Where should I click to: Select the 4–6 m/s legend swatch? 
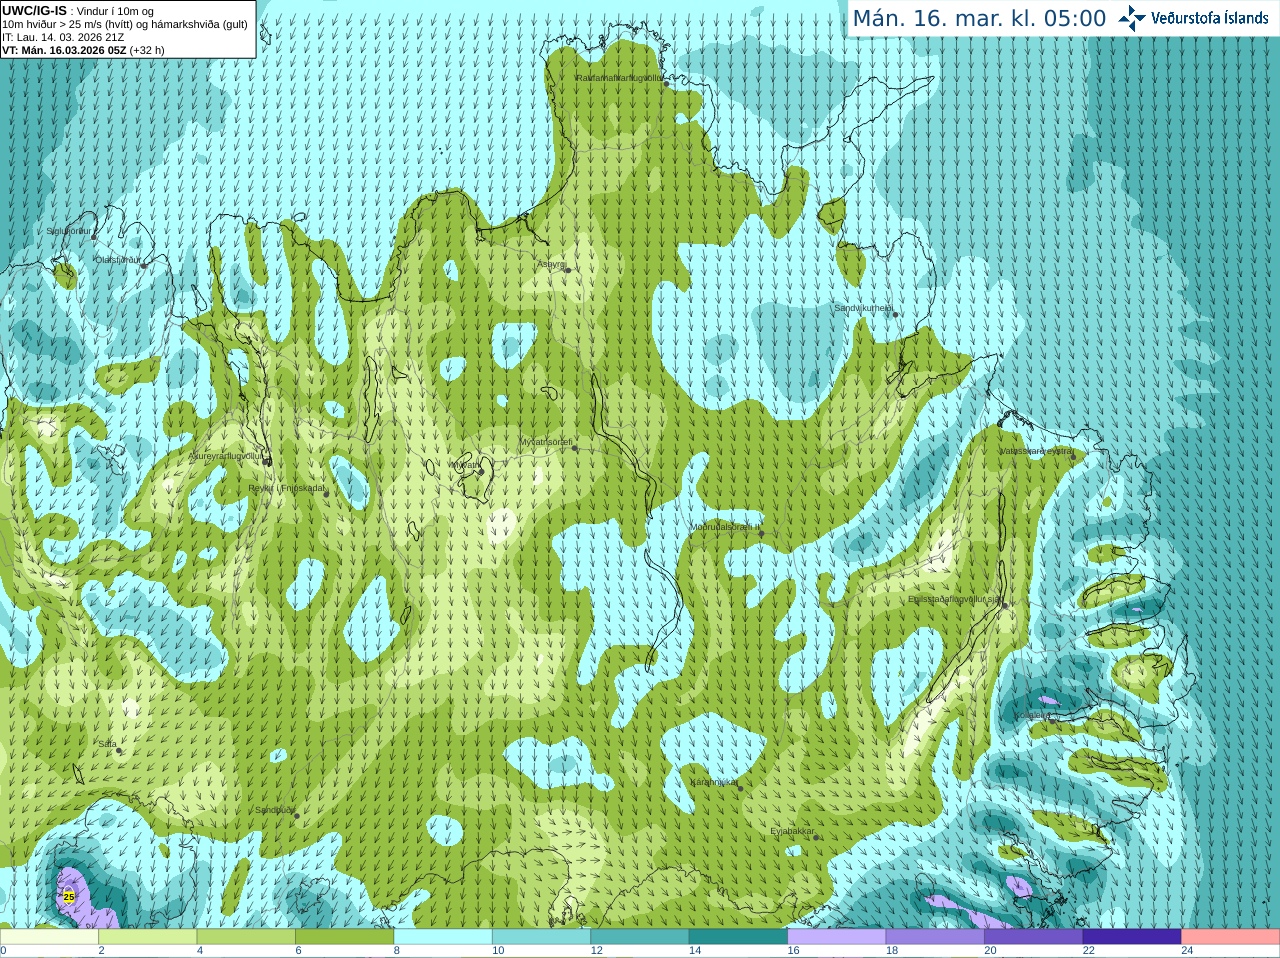tap(246, 937)
